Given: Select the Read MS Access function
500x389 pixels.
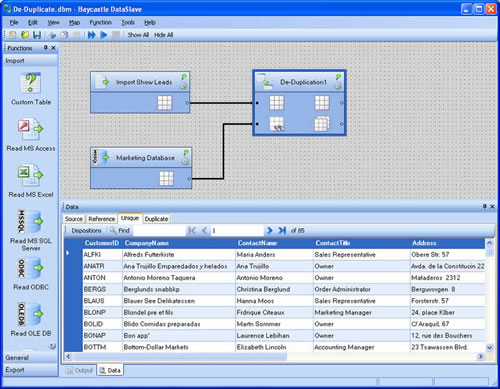Looking at the screenshot, I should tap(31, 135).
